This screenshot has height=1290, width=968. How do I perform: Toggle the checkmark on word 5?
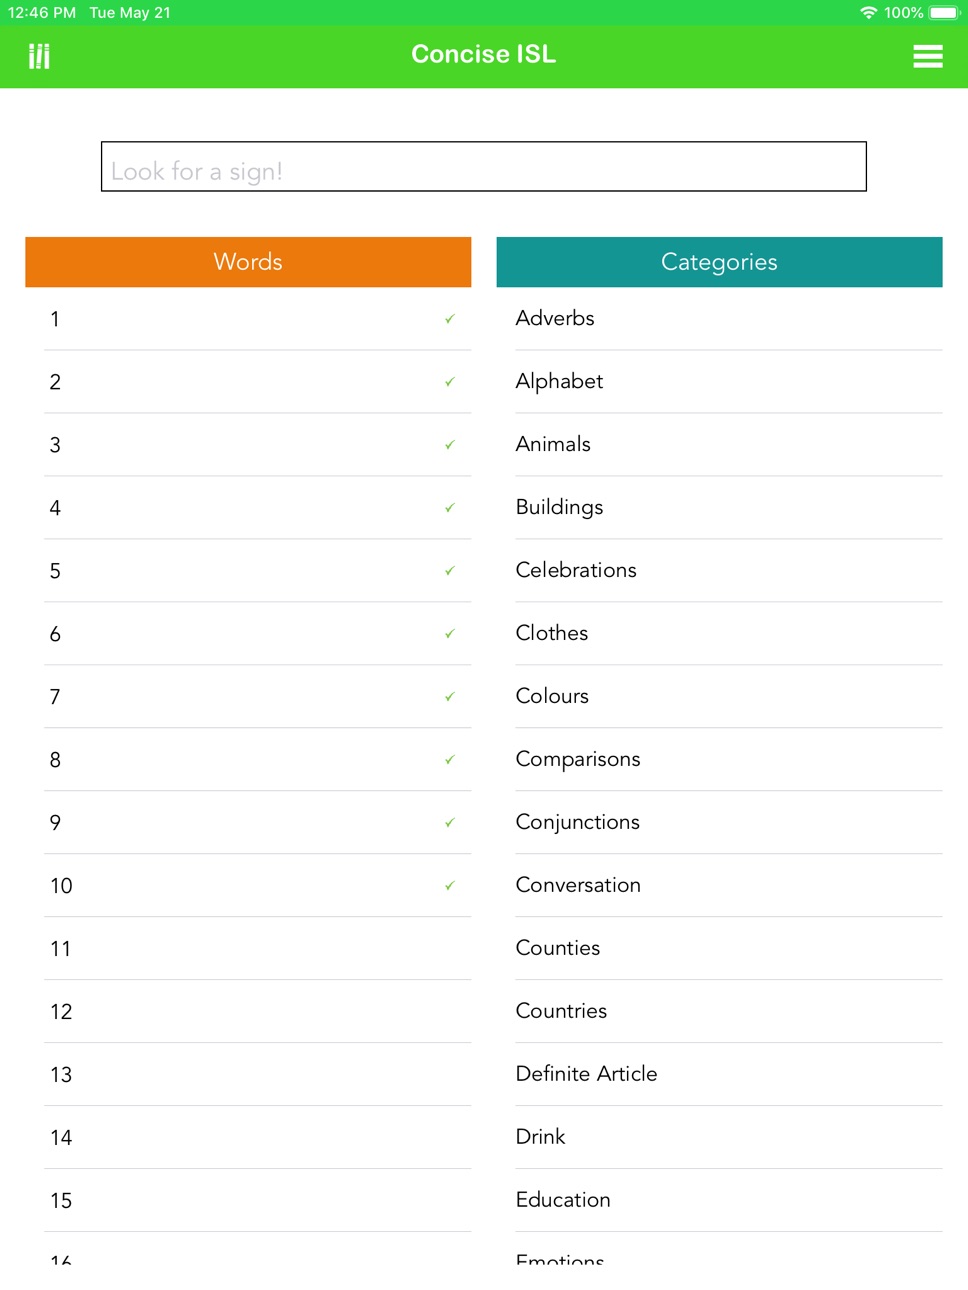click(450, 571)
